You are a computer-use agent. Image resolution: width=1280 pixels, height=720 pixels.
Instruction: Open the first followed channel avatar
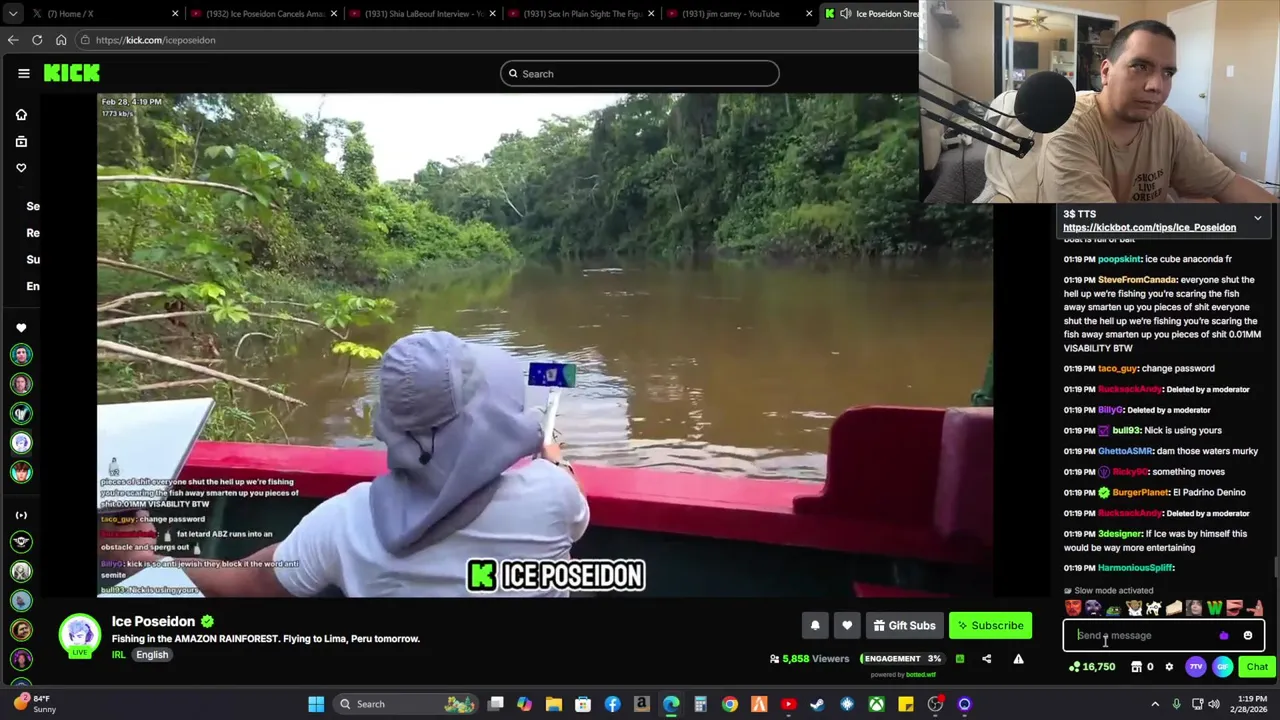21,355
